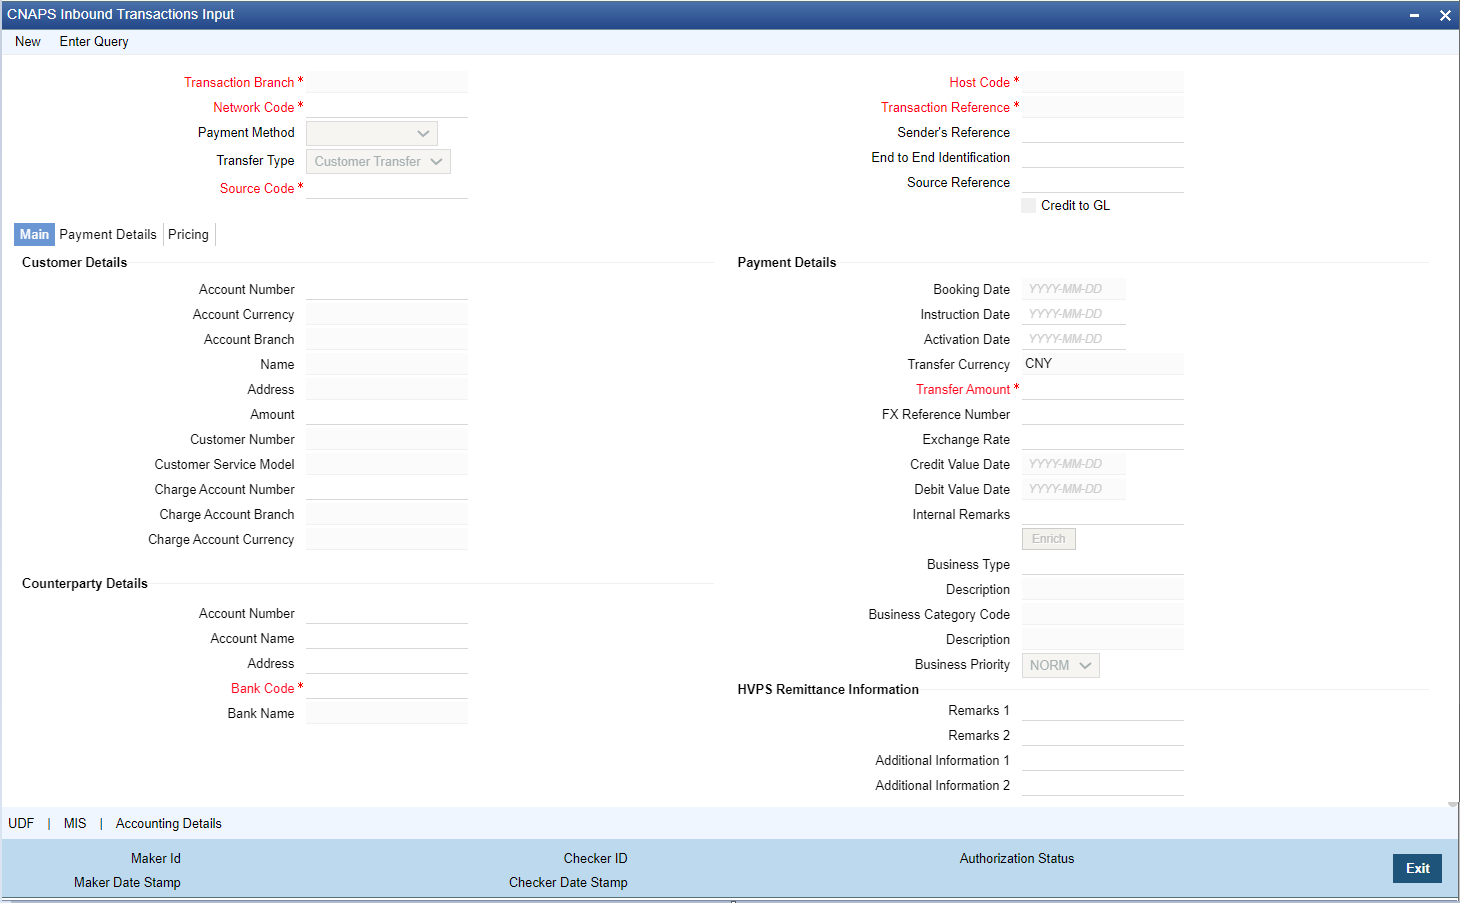Focus the Counterparty Address field
Image resolution: width=1460 pixels, height=903 pixels.
(x=387, y=663)
